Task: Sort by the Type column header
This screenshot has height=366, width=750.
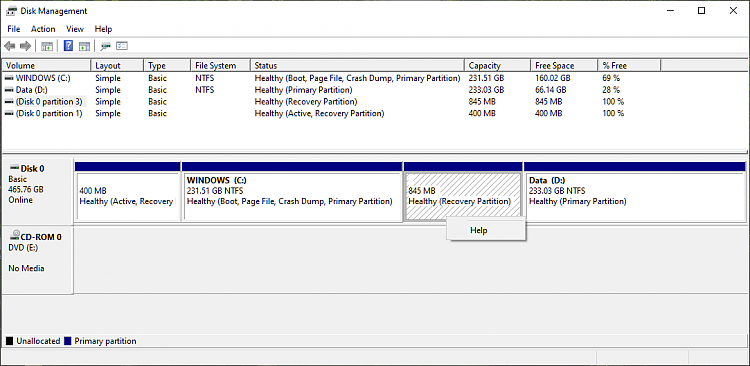Action: [167, 66]
